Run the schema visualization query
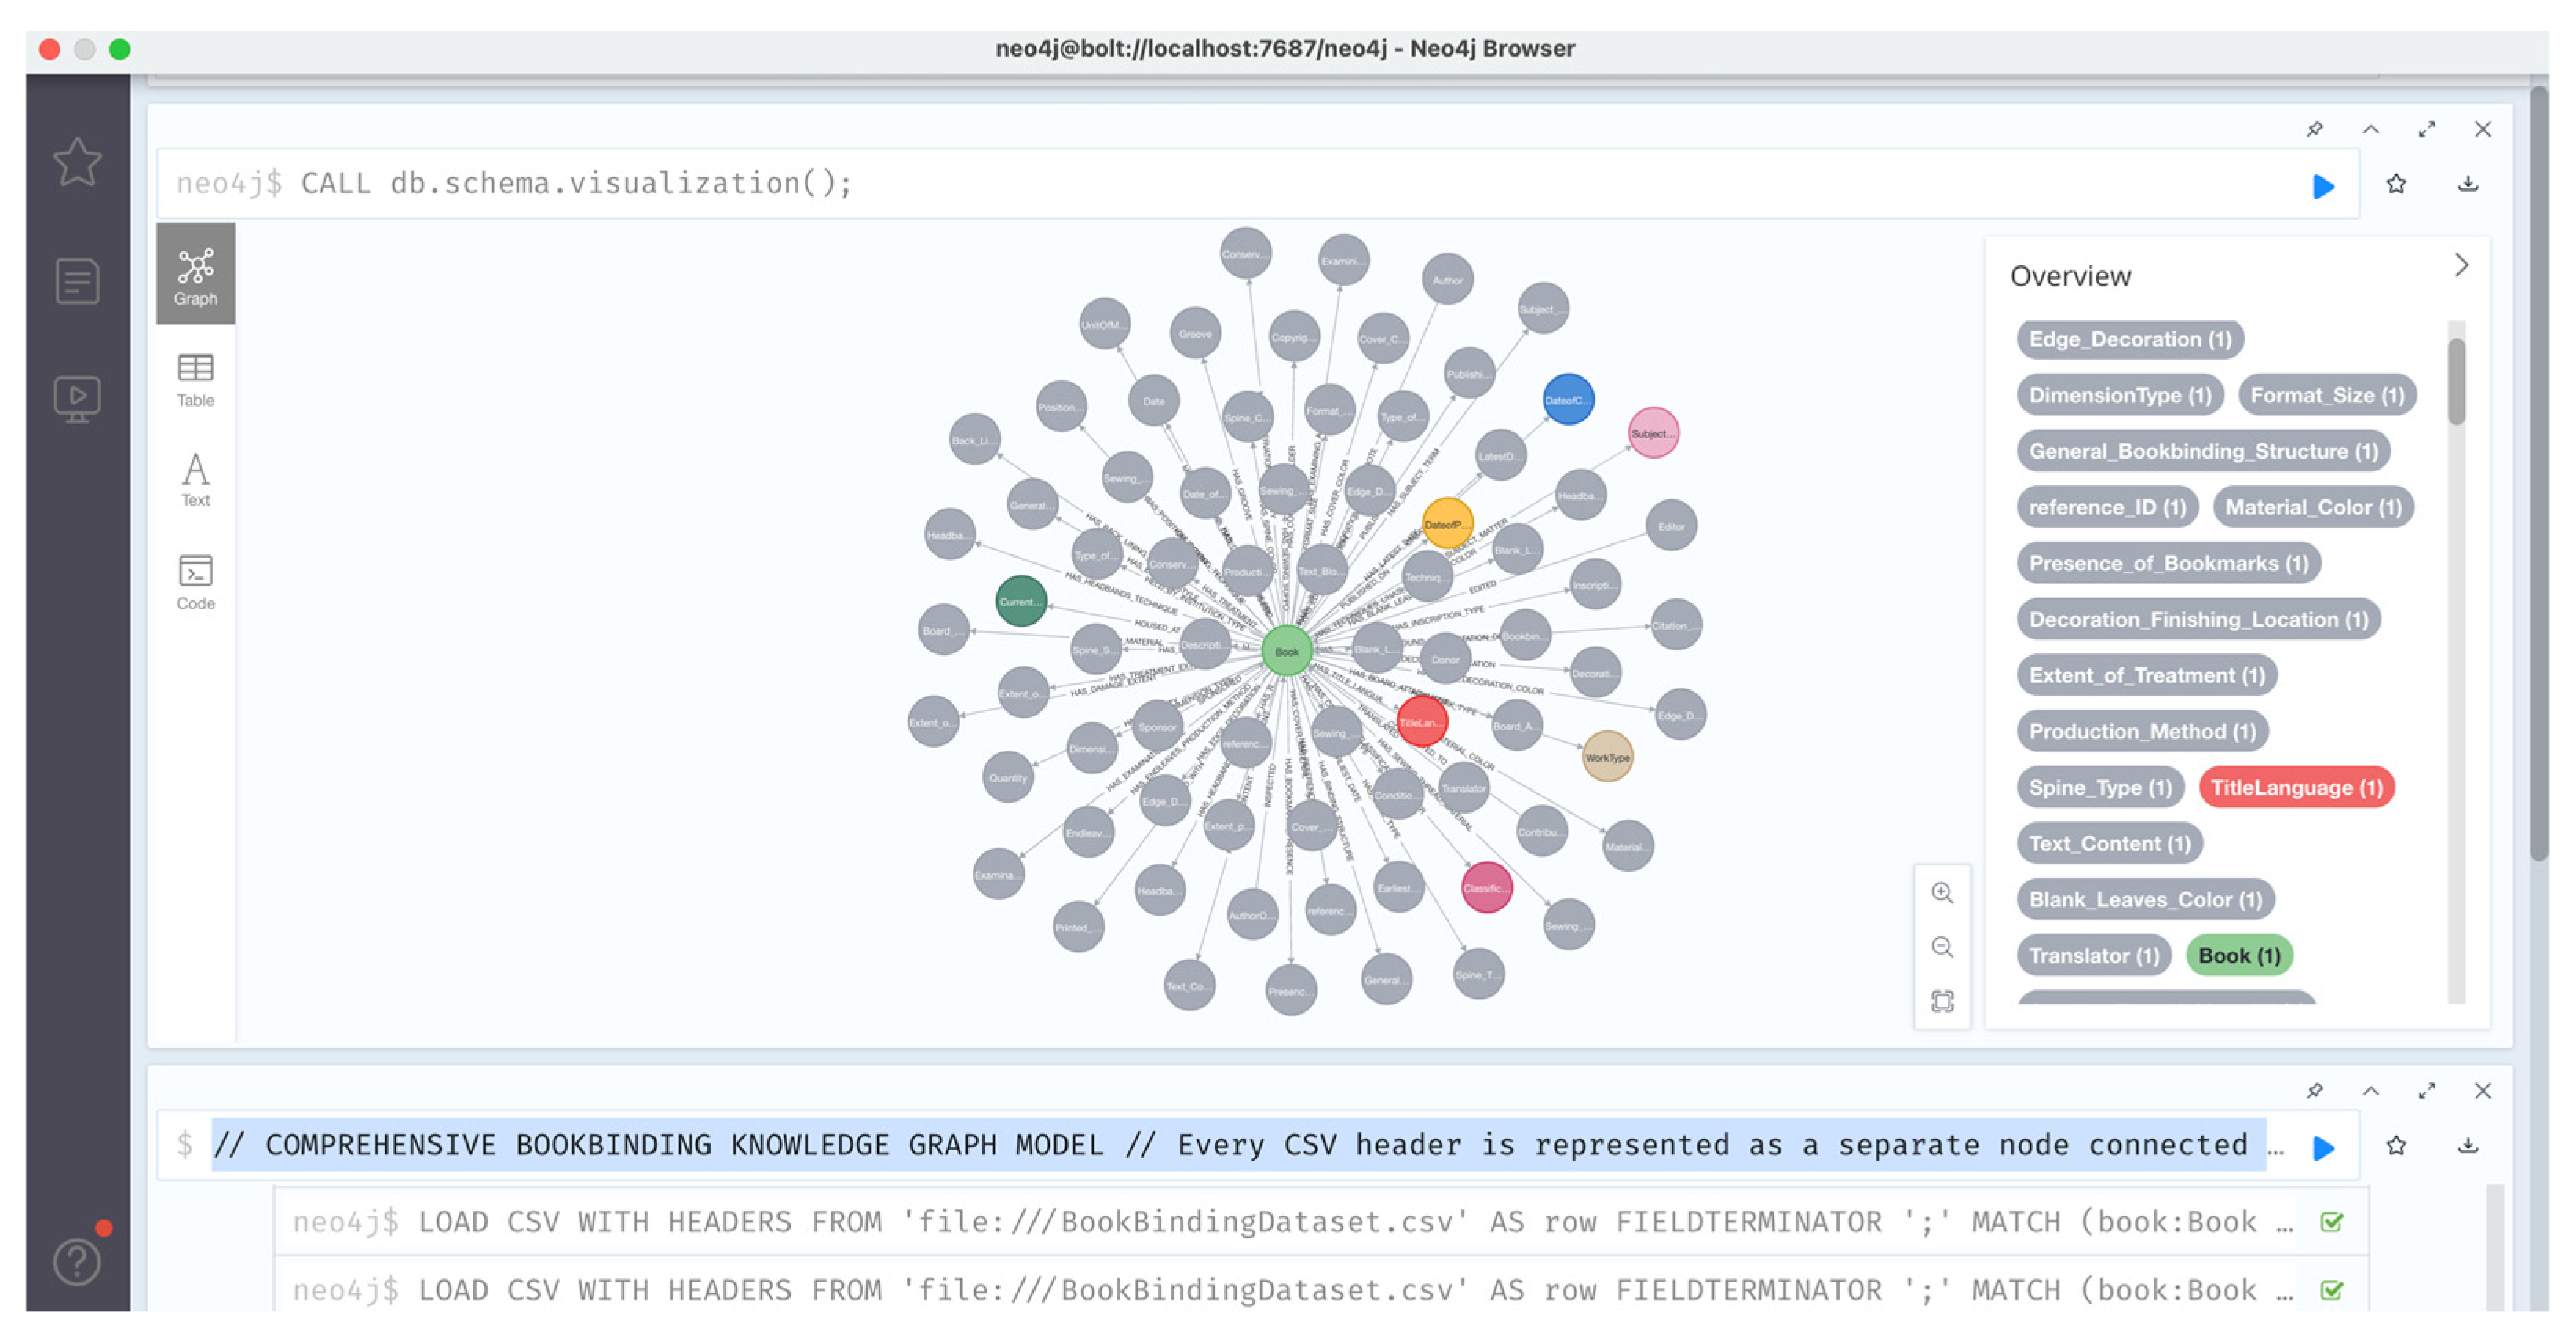Screen dimensions: 2576x1335 [2323, 186]
